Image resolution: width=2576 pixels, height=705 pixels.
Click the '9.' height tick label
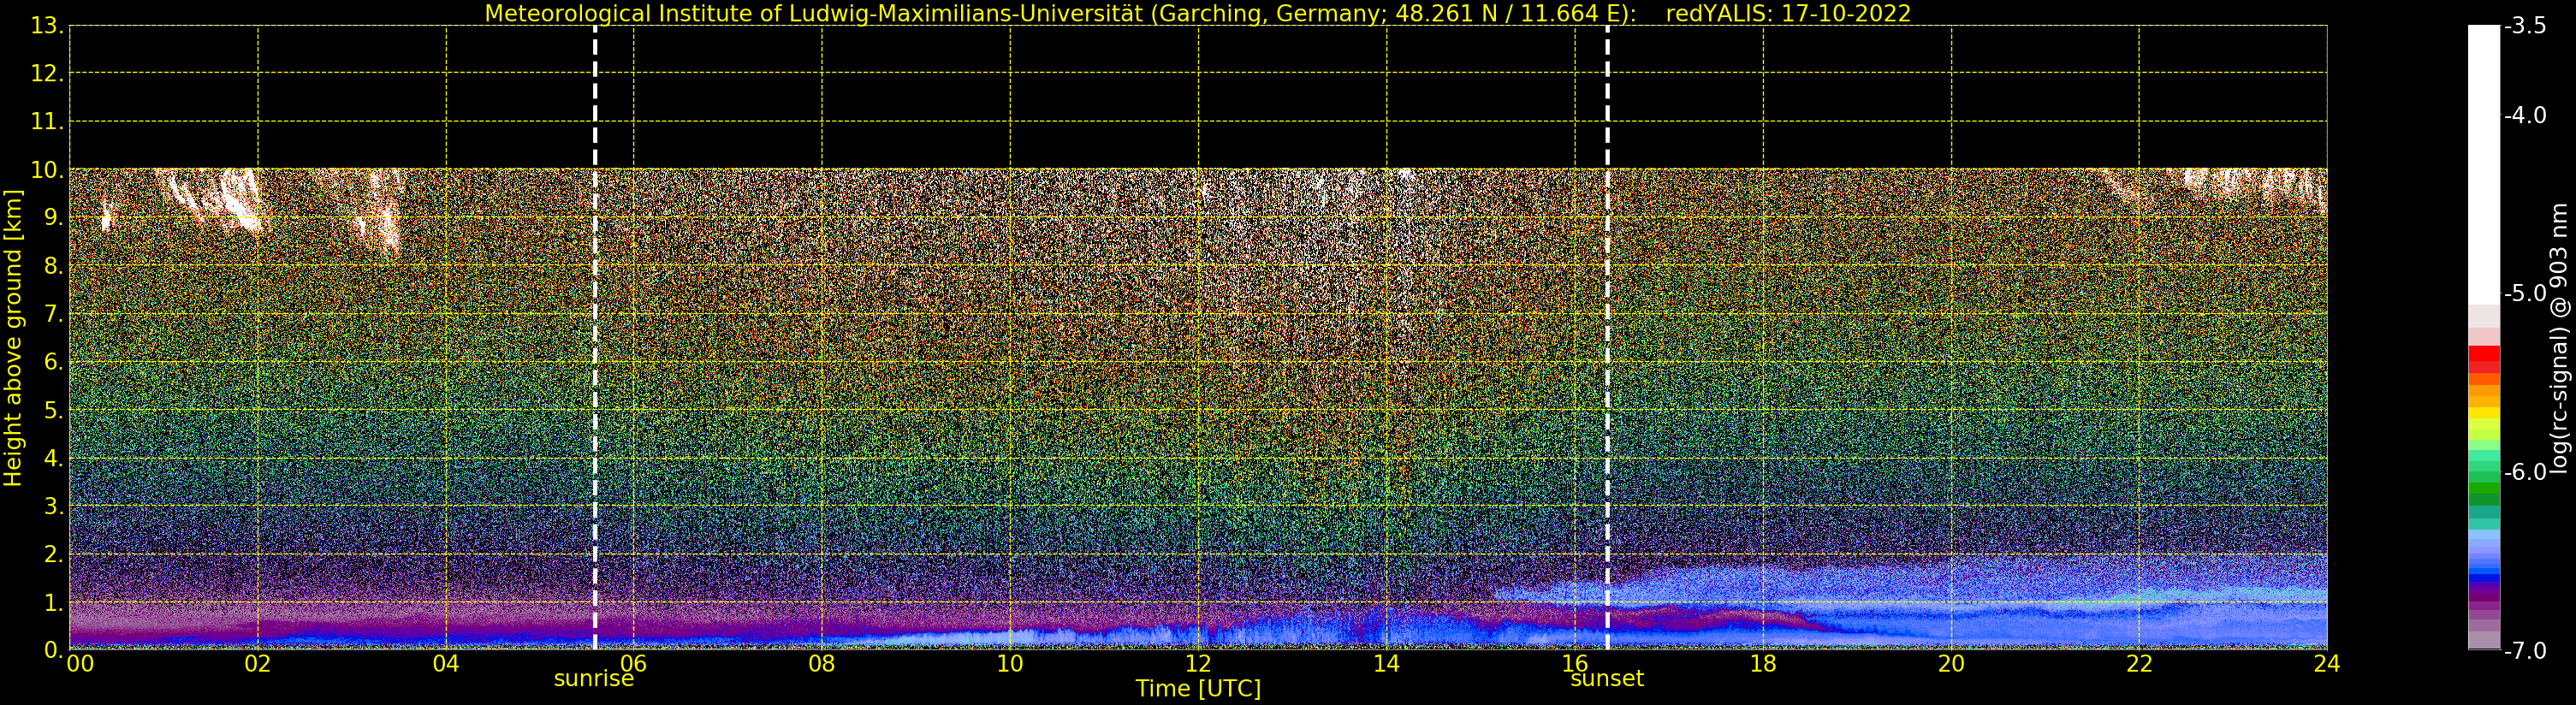(x=54, y=218)
